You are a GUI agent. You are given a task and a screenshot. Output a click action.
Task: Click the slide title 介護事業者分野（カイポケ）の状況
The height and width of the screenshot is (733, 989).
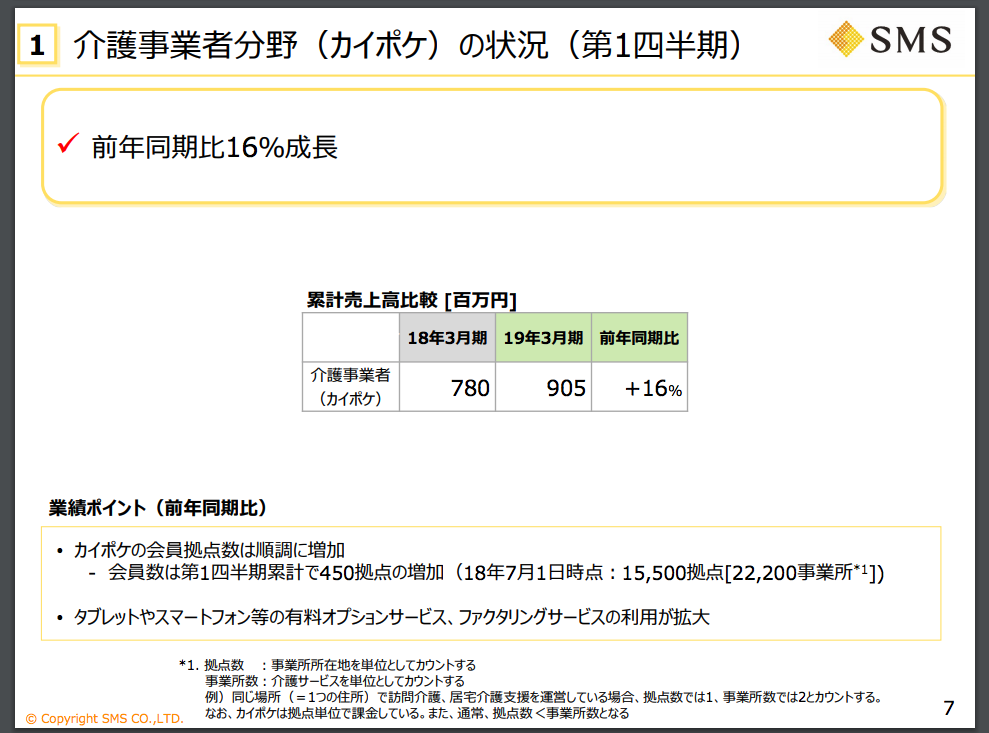tap(407, 45)
